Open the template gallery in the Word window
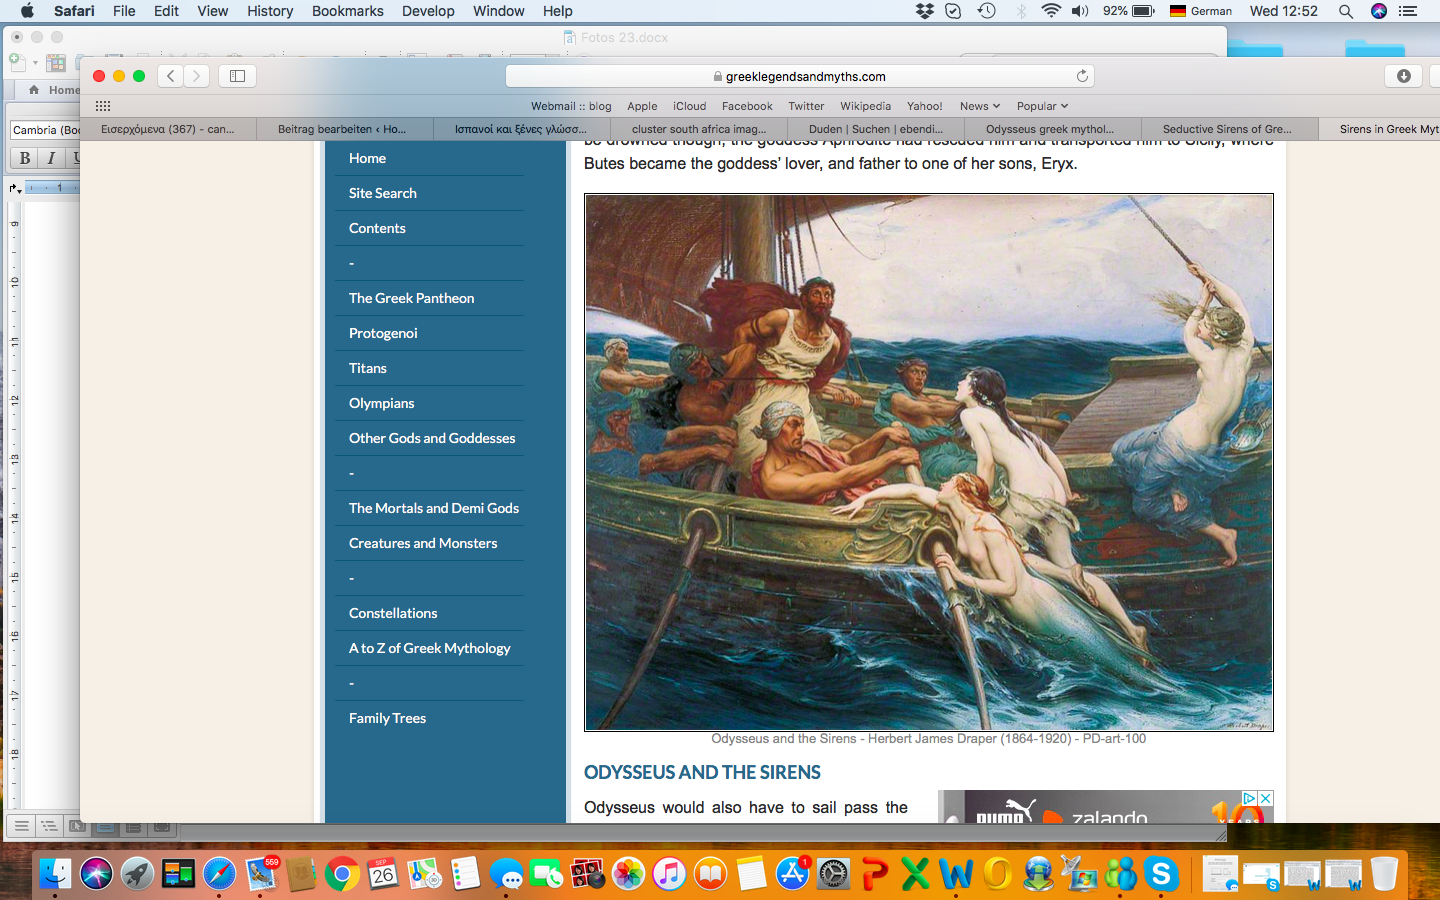The image size is (1440, 900). click(56, 62)
